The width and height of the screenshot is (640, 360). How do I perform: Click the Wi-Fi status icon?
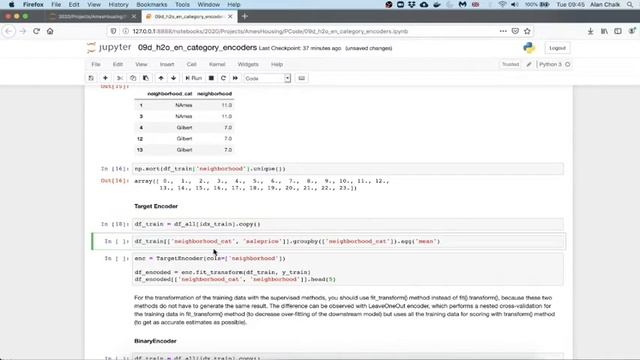[502, 4]
